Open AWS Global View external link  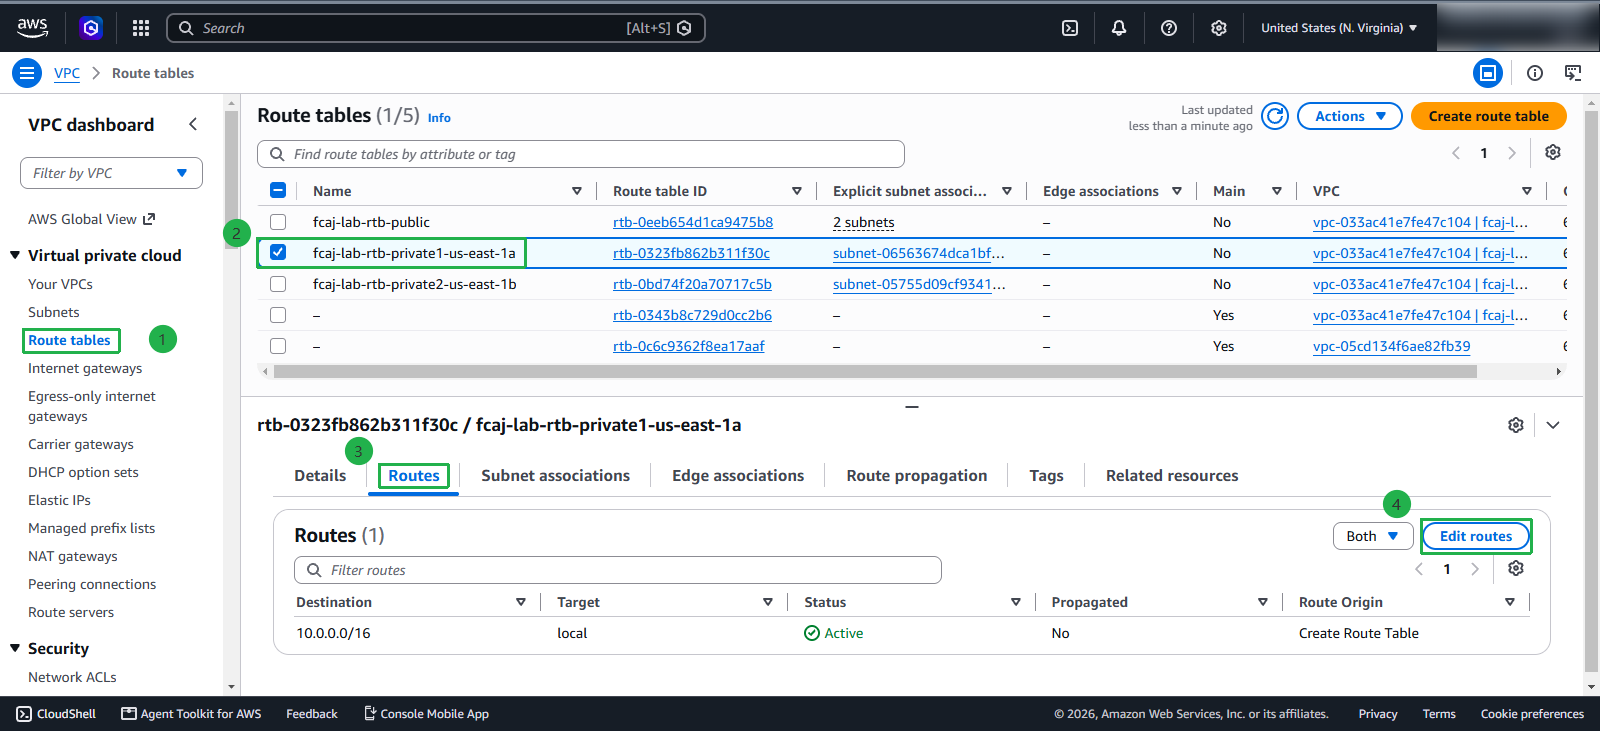coord(91,219)
